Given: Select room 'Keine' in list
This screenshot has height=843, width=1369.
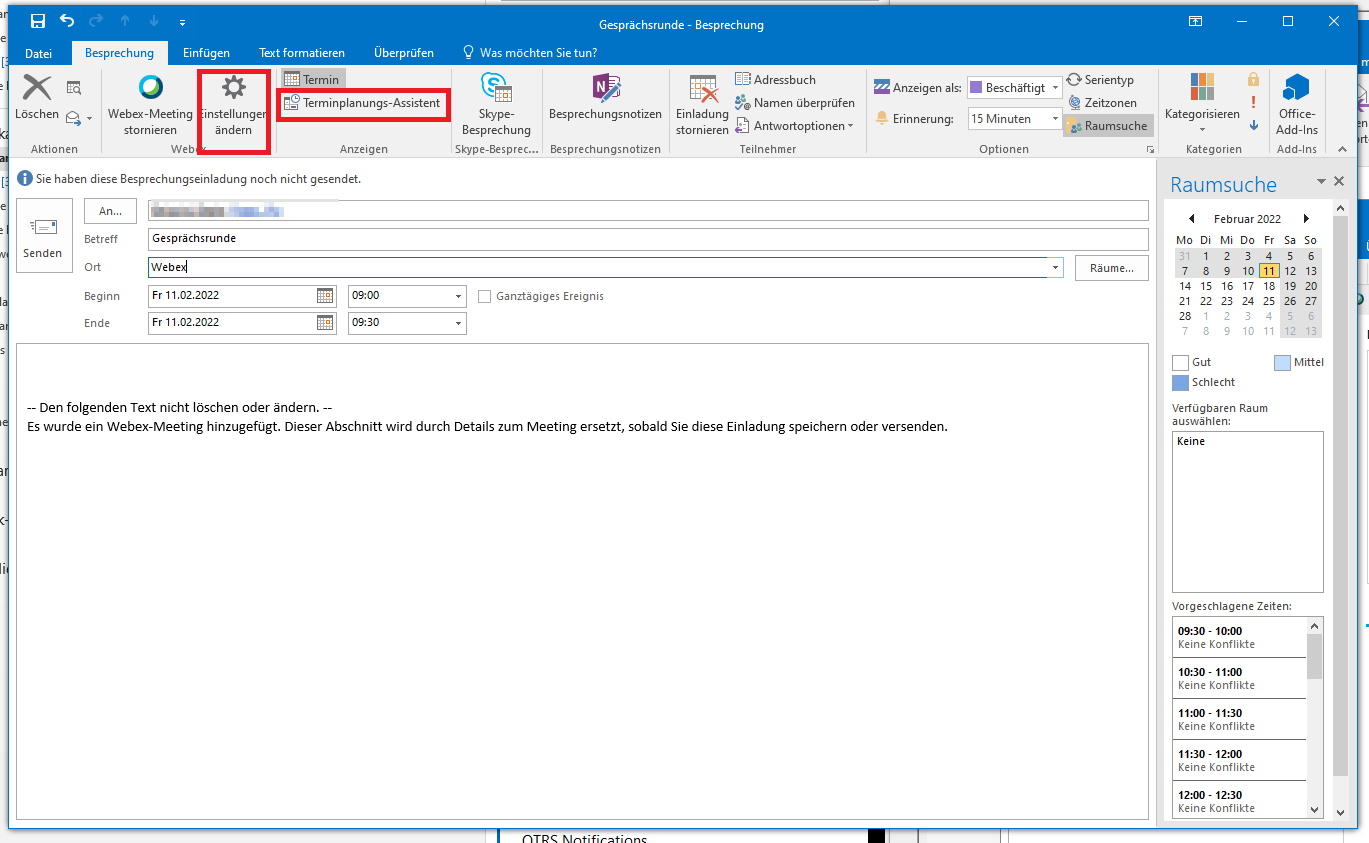Looking at the screenshot, I should pyautogui.click(x=1247, y=441).
